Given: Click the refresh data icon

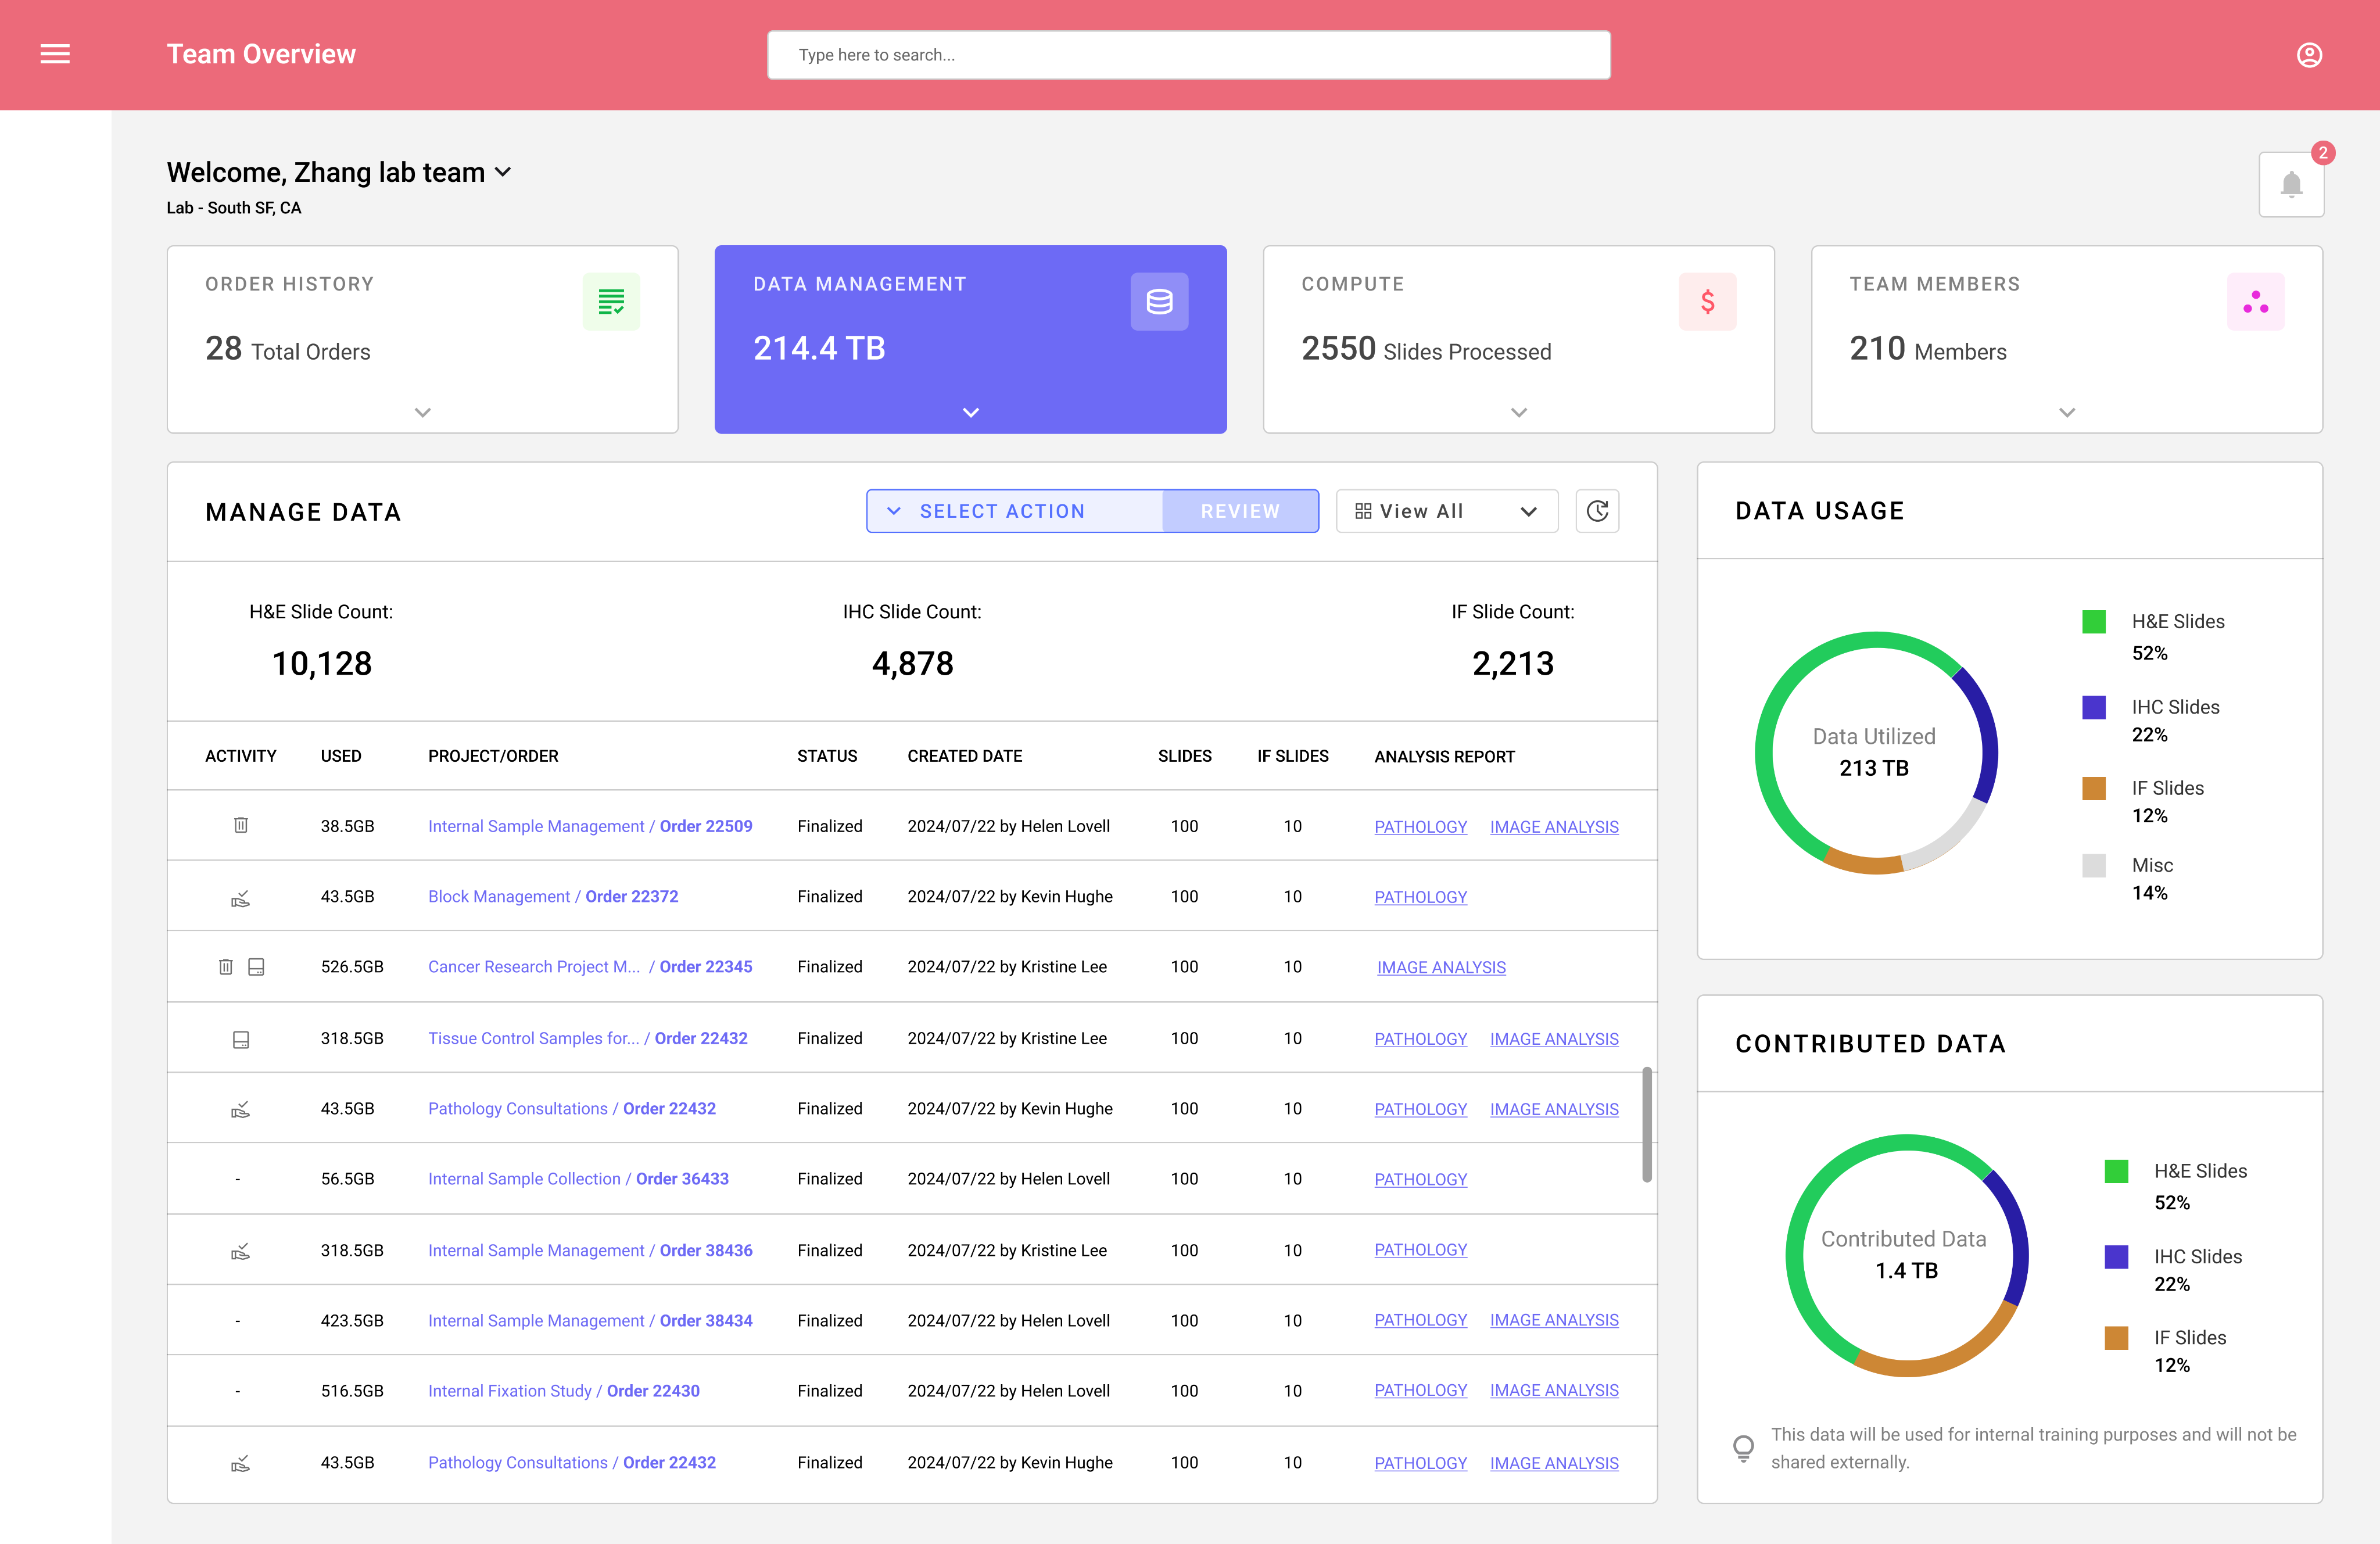Looking at the screenshot, I should pos(1597,511).
